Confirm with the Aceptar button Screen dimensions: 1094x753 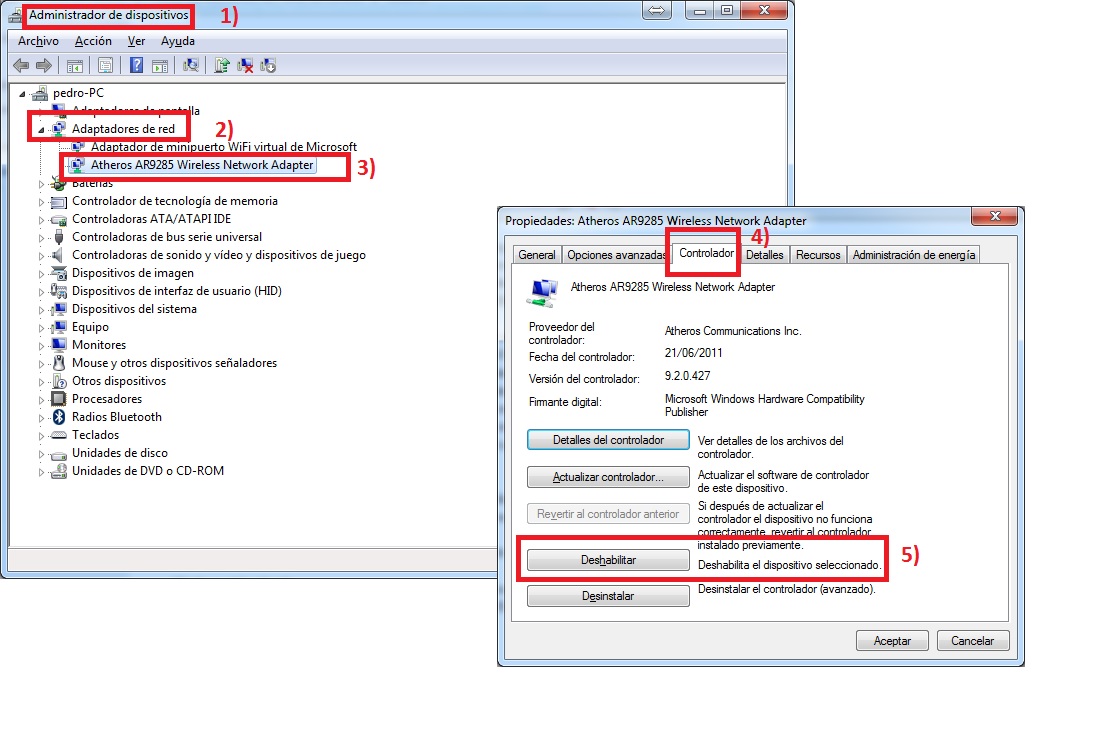pyautogui.click(x=892, y=641)
